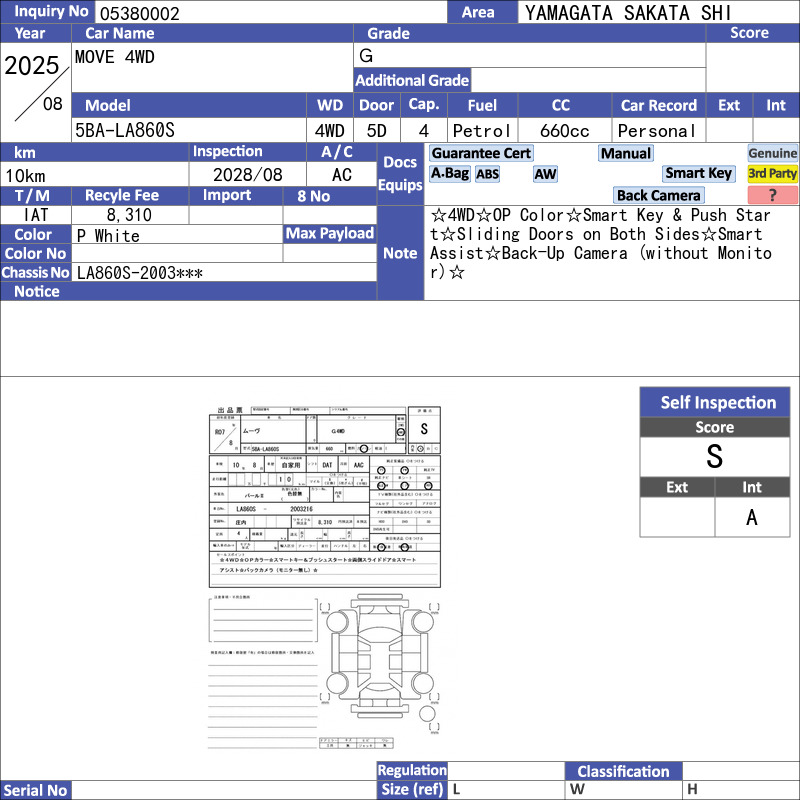Click the Regulation label

click(x=412, y=770)
